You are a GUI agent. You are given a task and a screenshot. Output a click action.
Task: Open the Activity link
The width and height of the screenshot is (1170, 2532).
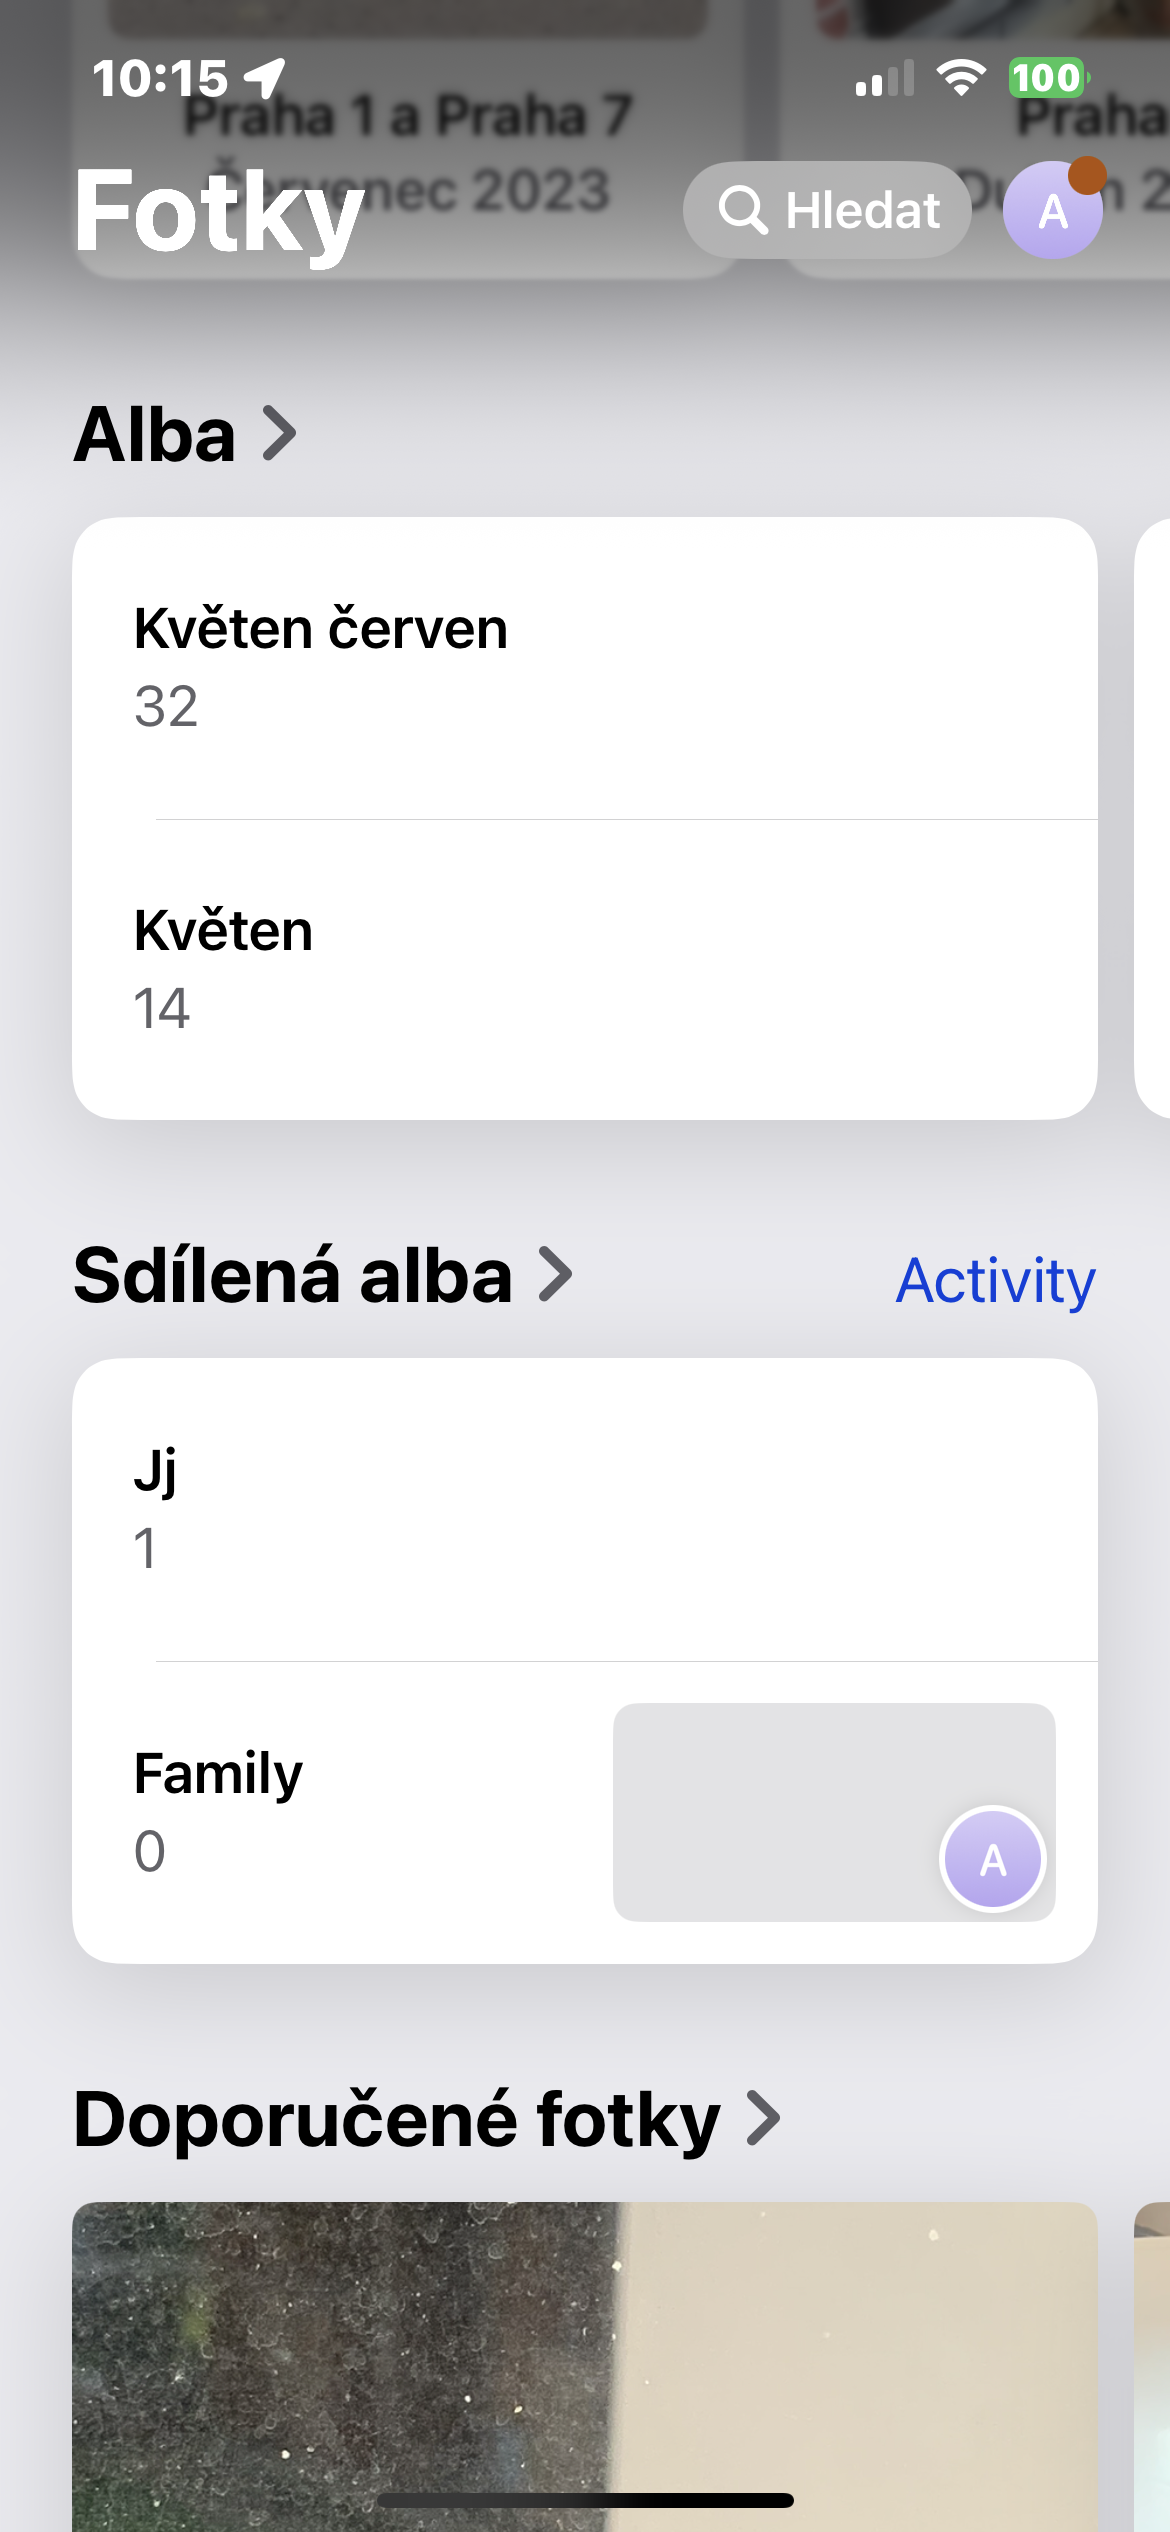(995, 1280)
